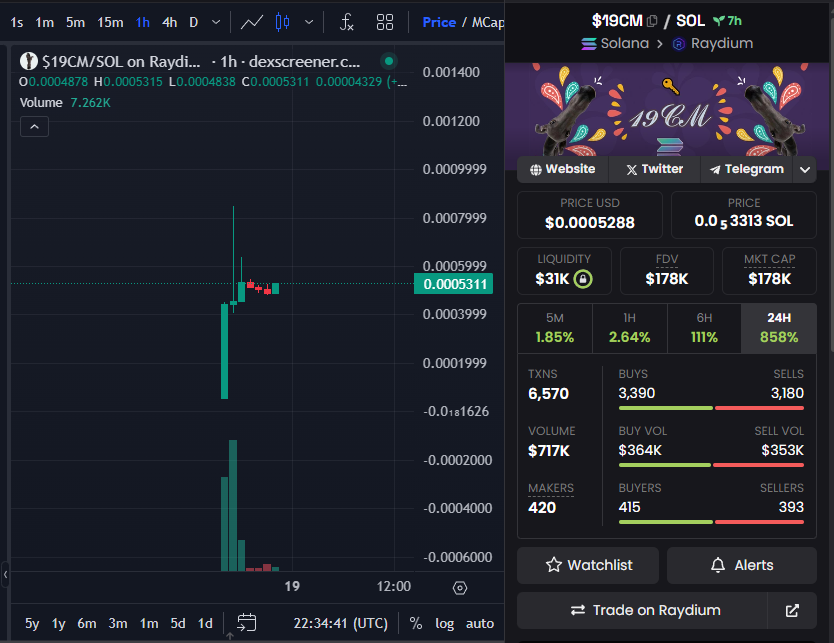The height and width of the screenshot is (643, 834).
Task: Click the Raydium DEX logo
Action: pos(679,44)
